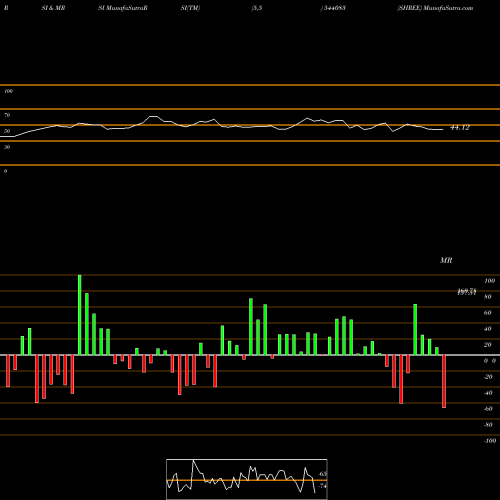Click the "SI MunafaSutraR" header text

pyautogui.click(x=123, y=8)
